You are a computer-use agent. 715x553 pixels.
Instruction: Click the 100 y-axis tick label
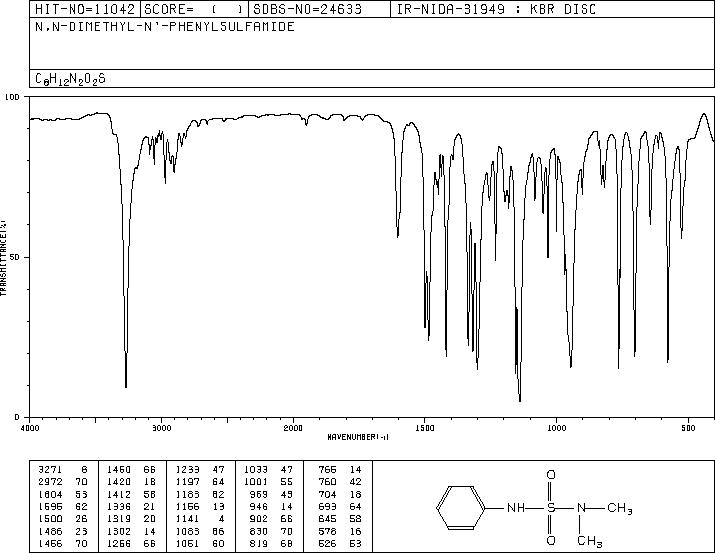click(x=13, y=97)
